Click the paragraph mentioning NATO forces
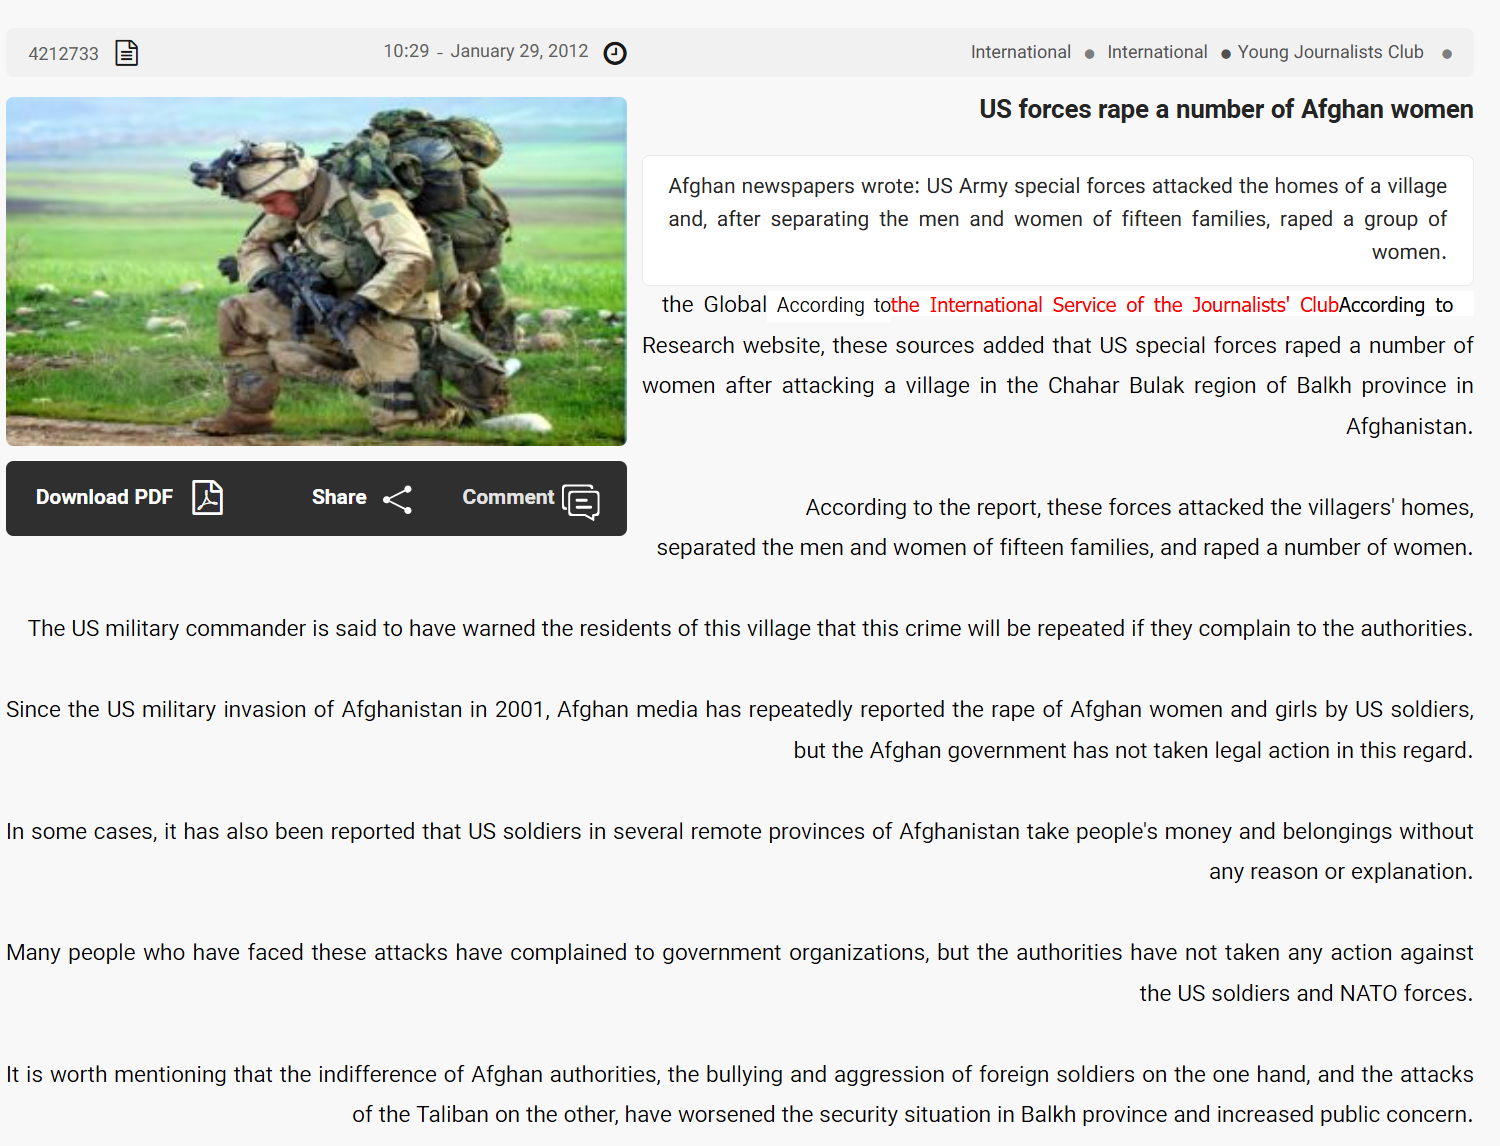1500x1146 pixels. (740, 972)
